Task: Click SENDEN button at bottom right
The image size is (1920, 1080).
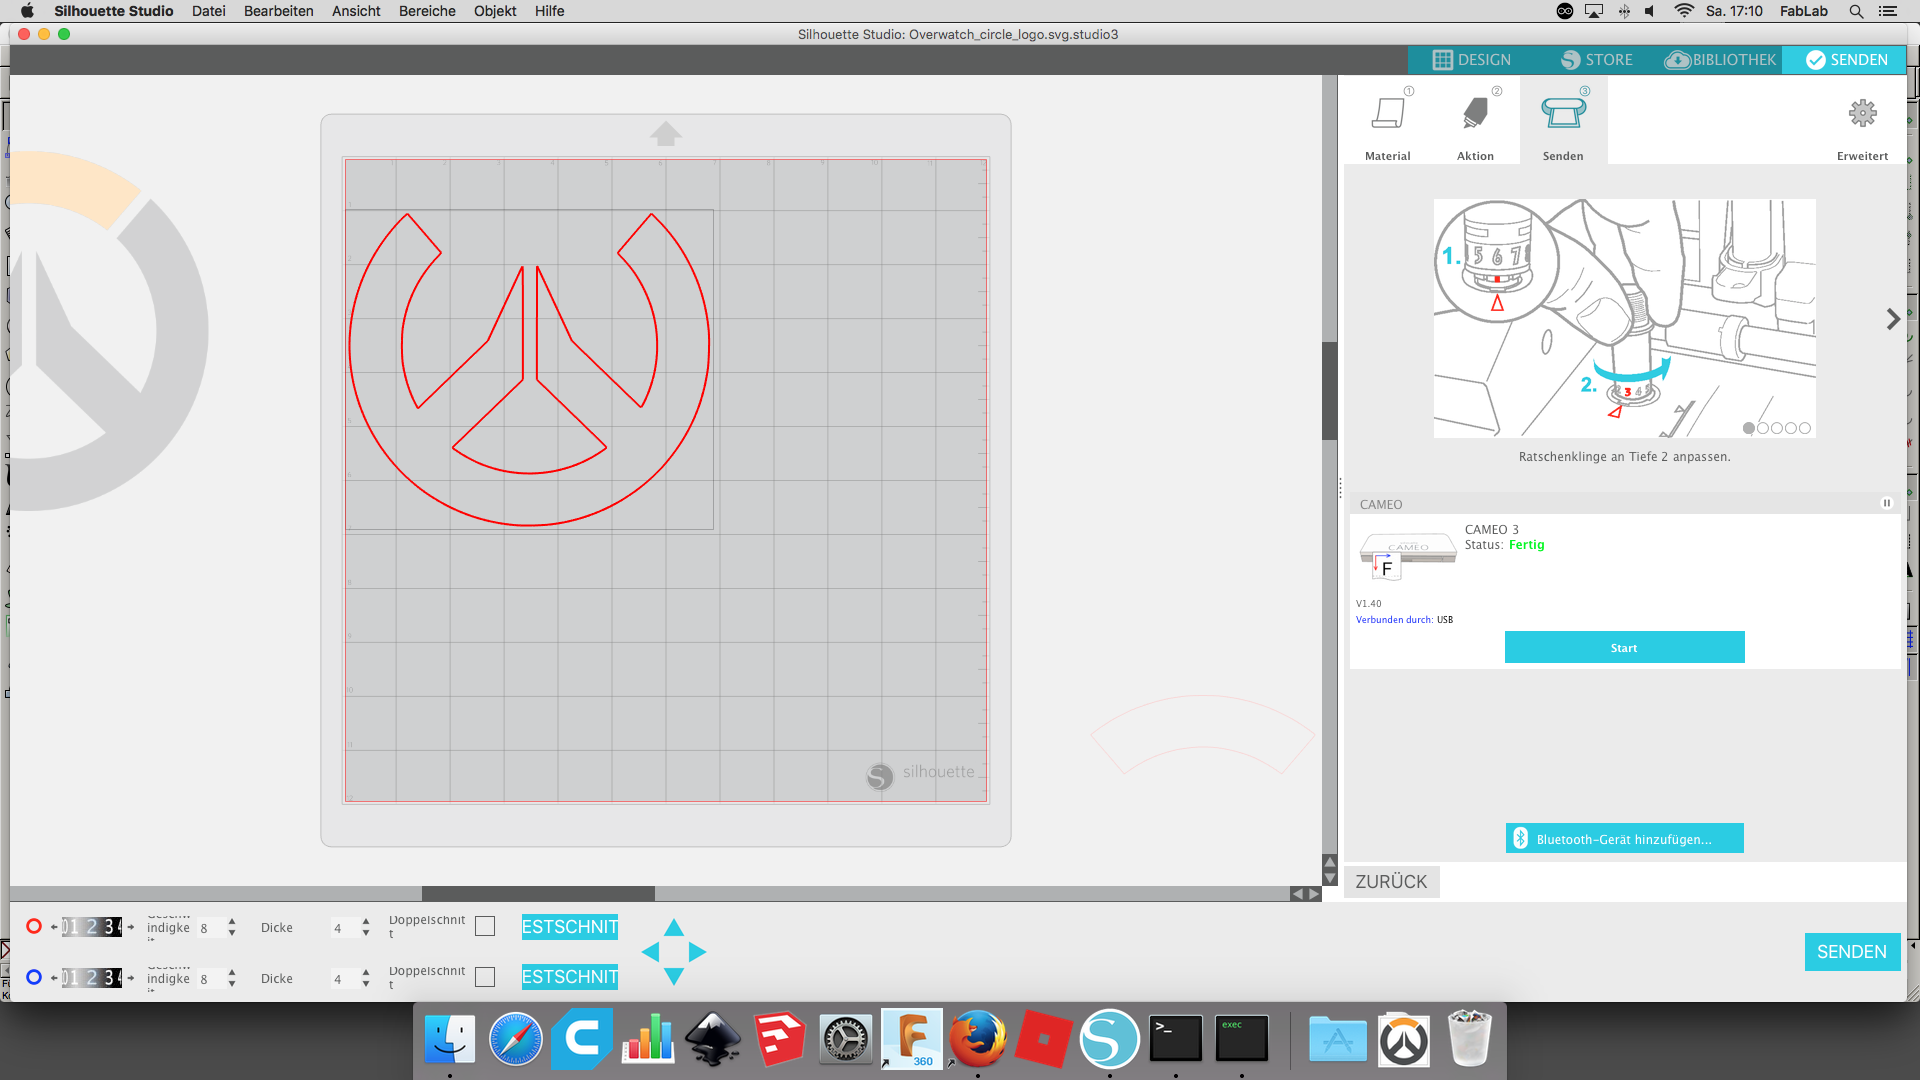Action: coord(1852,952)
